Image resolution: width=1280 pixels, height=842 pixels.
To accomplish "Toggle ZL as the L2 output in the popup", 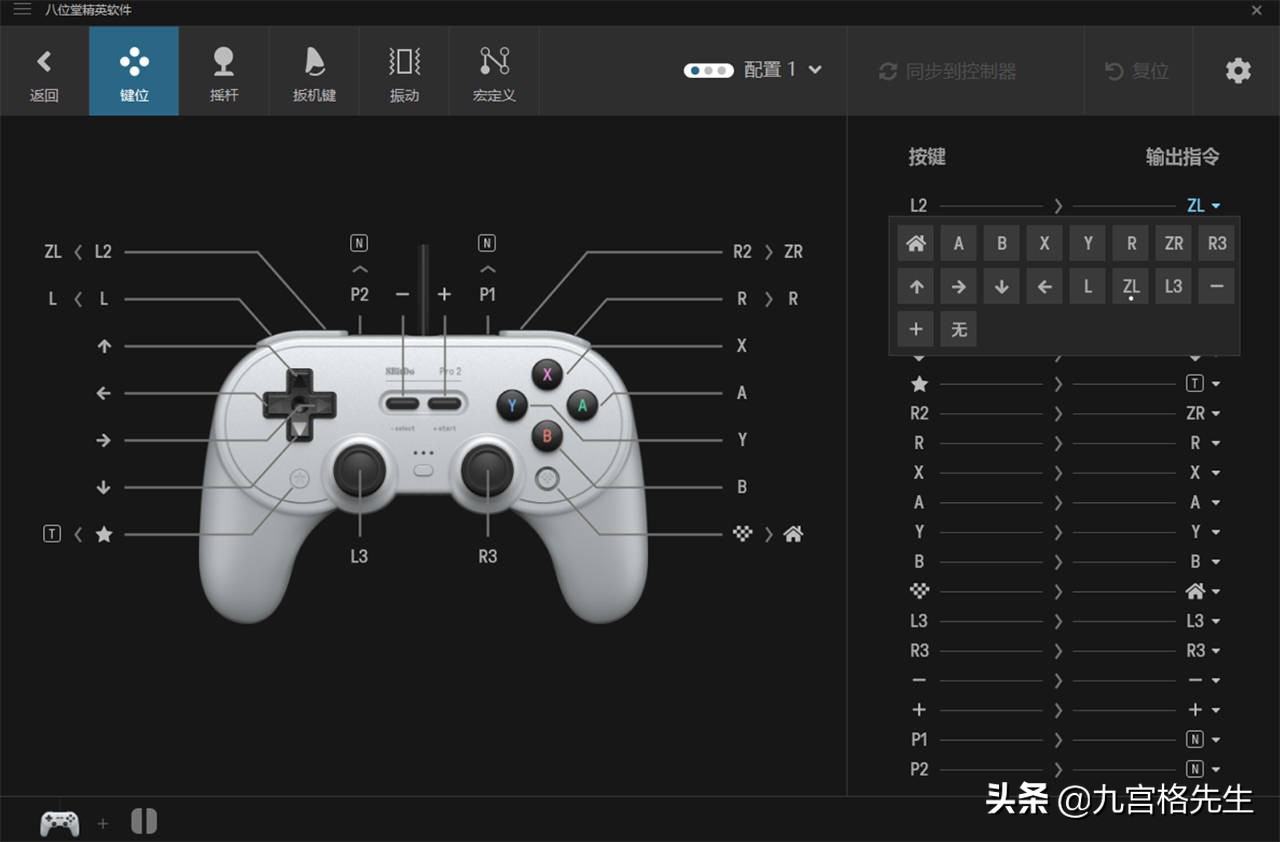I will 1130,286.
